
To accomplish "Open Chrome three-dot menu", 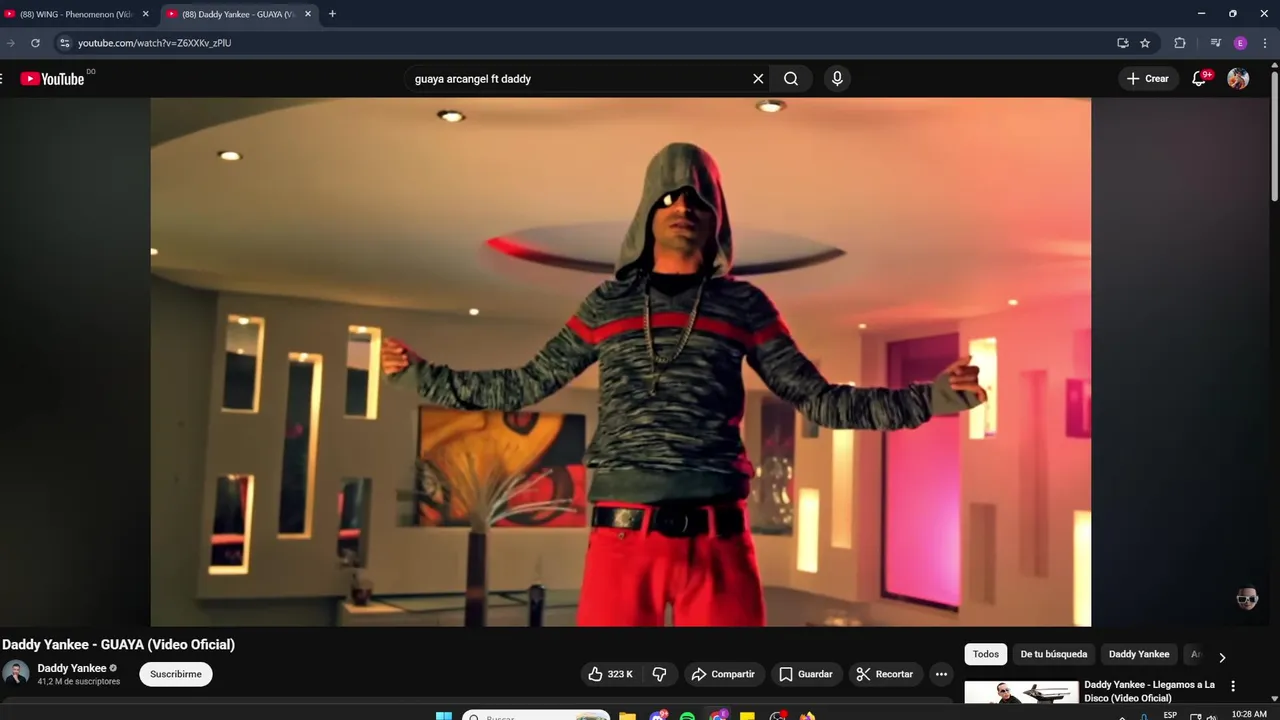I will click(1266, 43).
